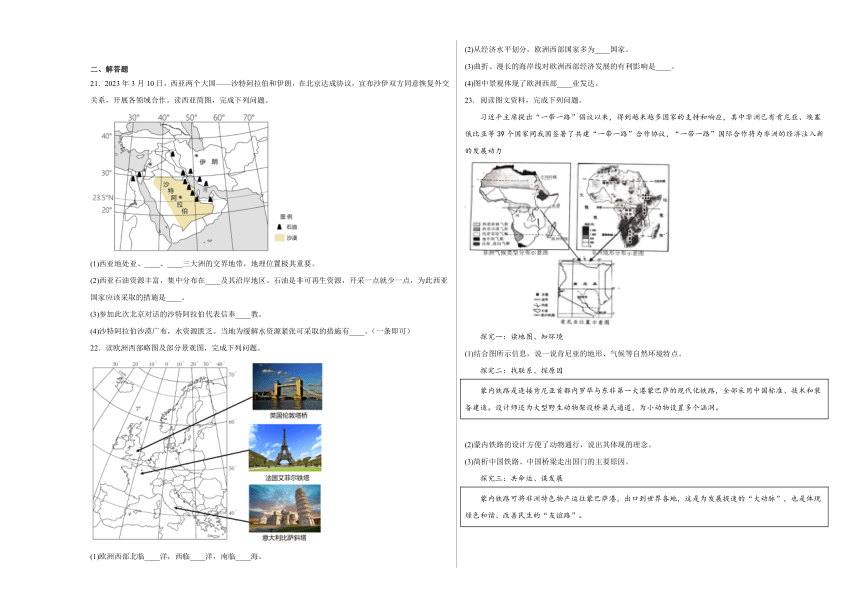Click the "沙漠" legend entry

coord(286,238)
